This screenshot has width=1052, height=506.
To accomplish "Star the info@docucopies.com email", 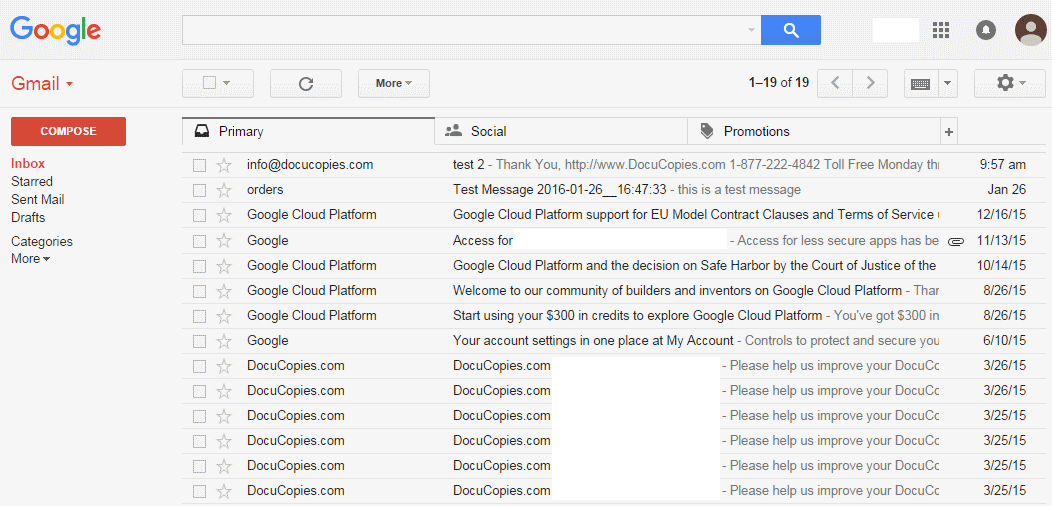I will (224, 165).
